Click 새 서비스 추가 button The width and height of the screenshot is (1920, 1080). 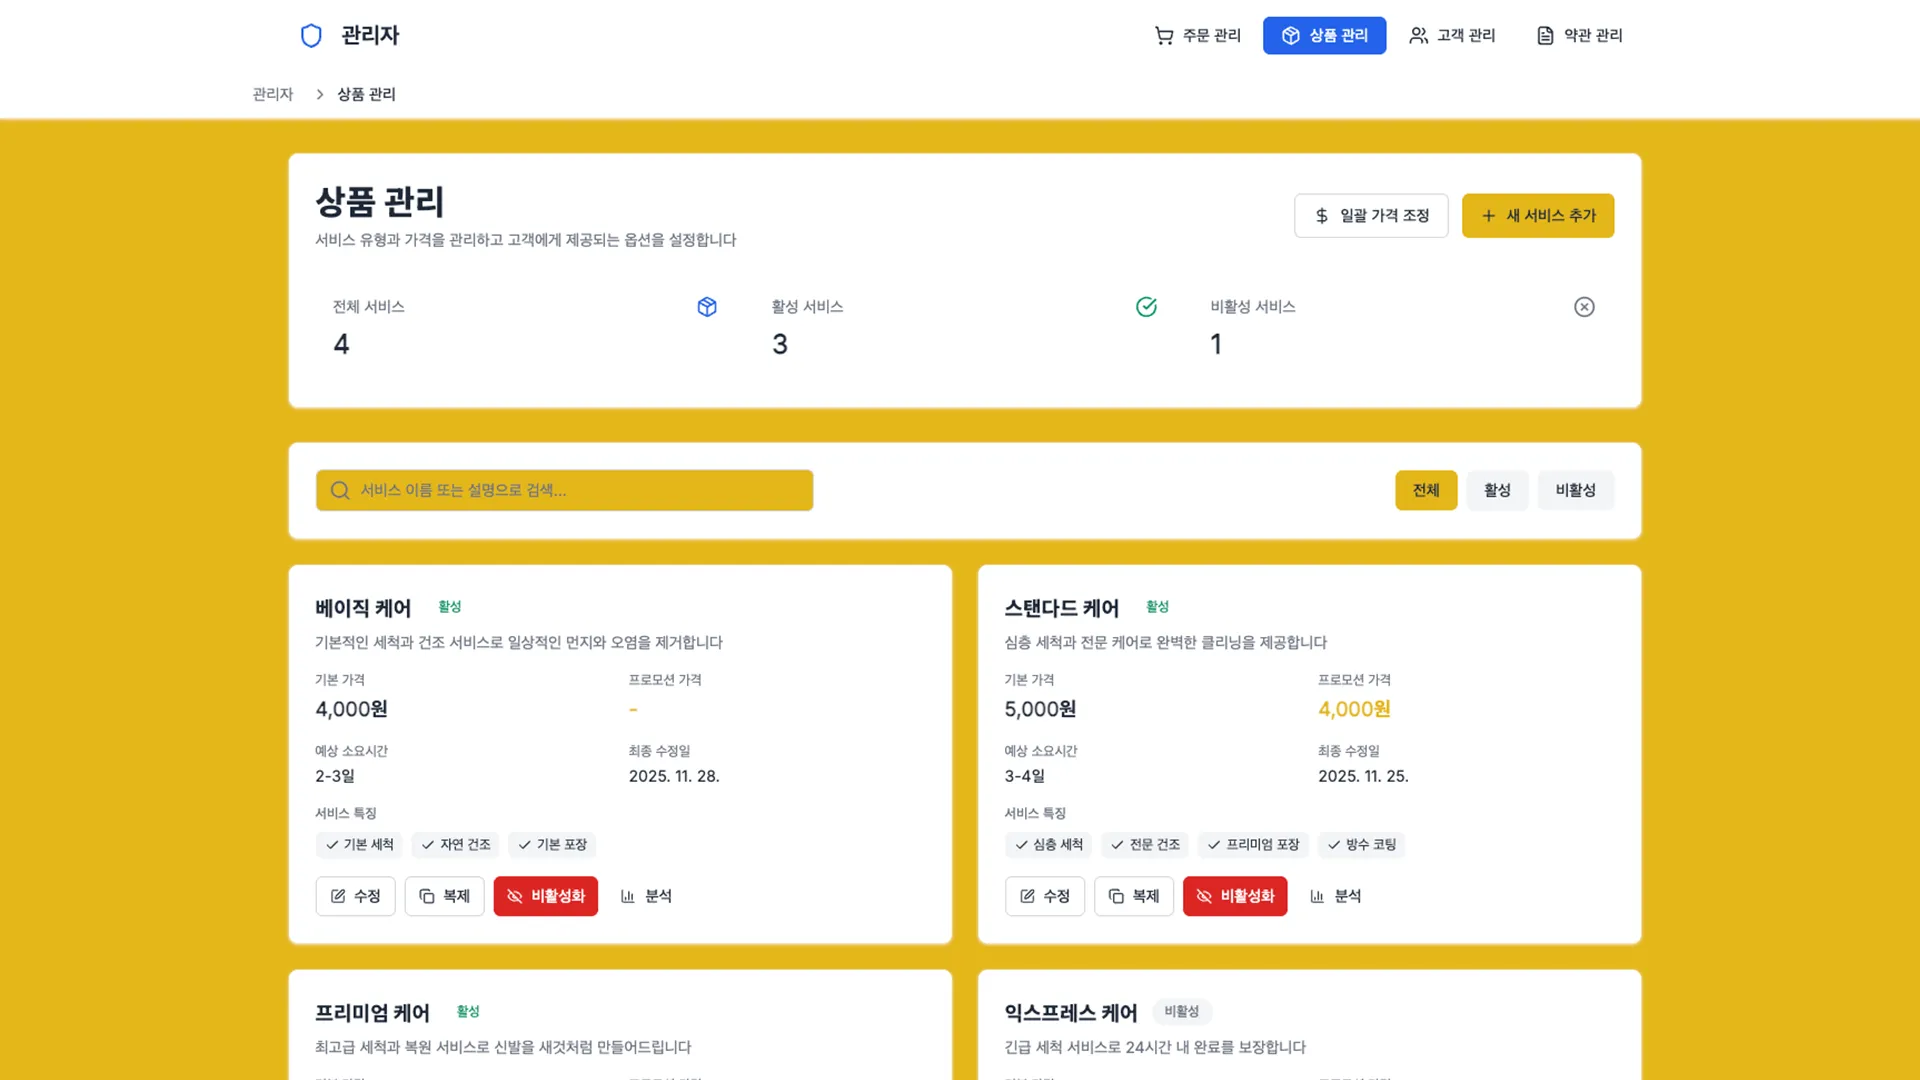(1538, 215)
